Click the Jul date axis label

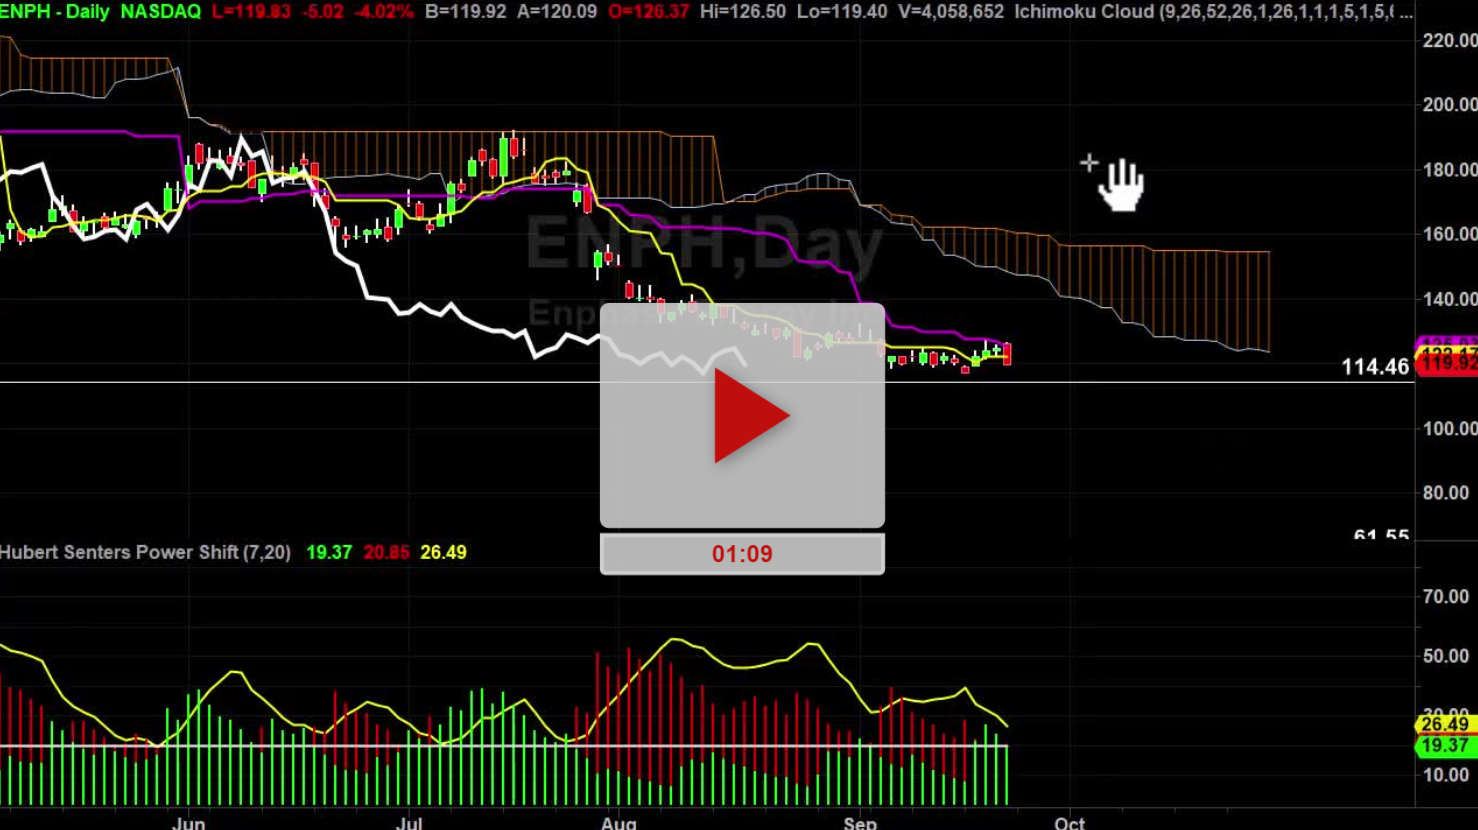(x=409, y=823)
